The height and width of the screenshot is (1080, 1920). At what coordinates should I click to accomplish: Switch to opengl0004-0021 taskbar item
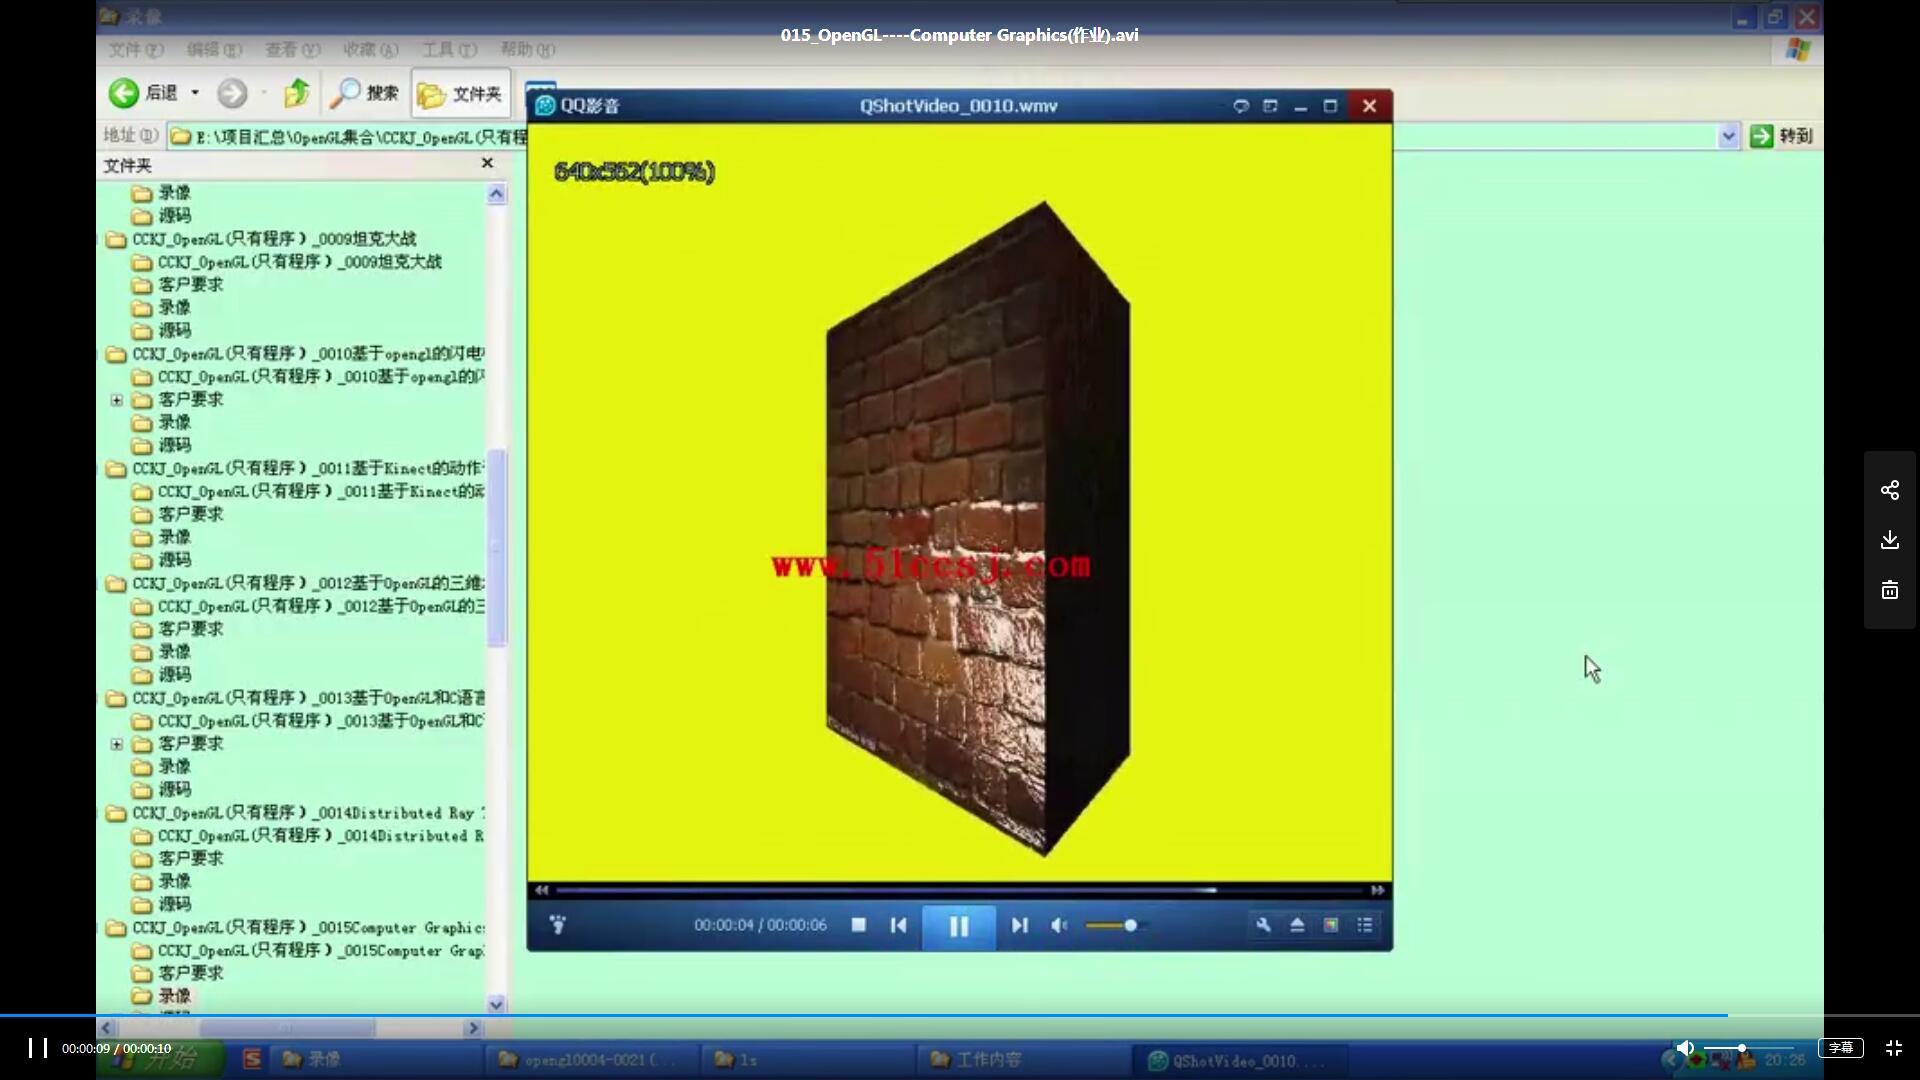tap(590, 1059)
